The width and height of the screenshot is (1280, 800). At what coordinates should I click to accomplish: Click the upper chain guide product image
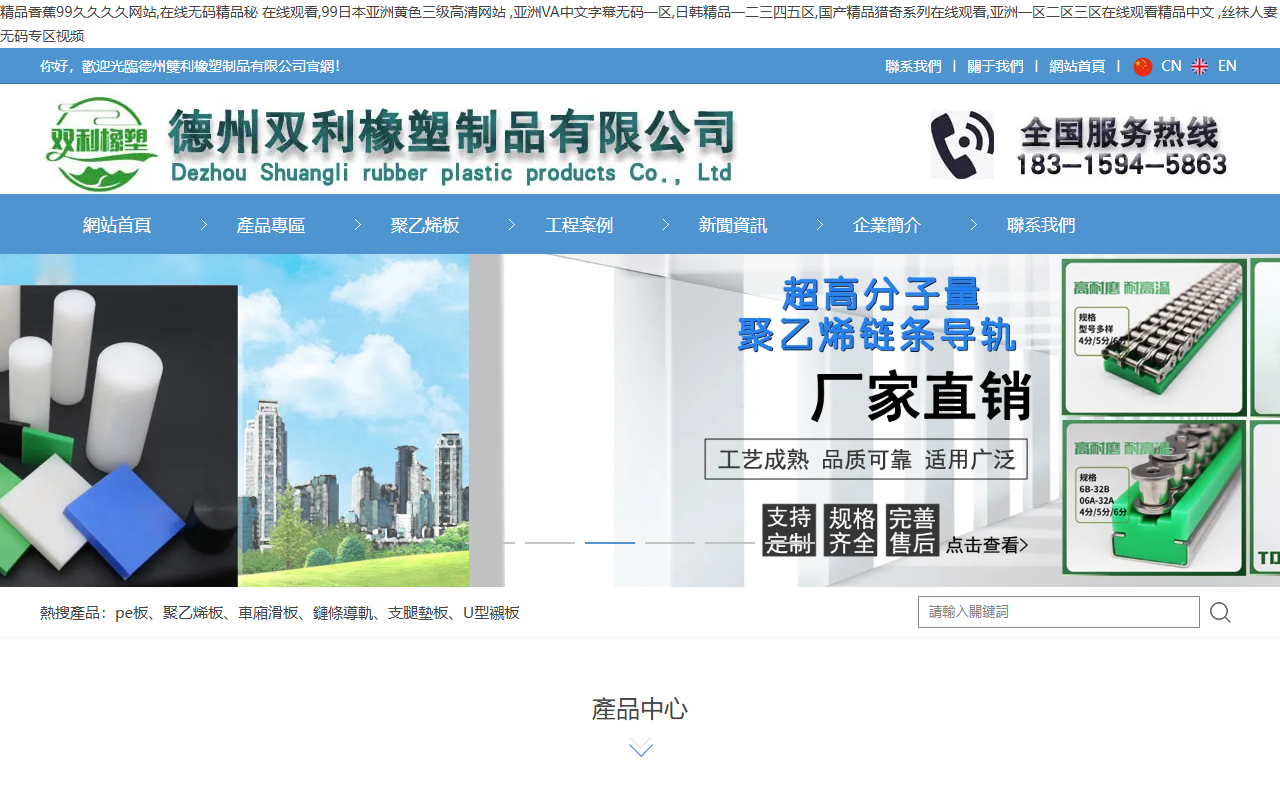[x=1154, y=337]
